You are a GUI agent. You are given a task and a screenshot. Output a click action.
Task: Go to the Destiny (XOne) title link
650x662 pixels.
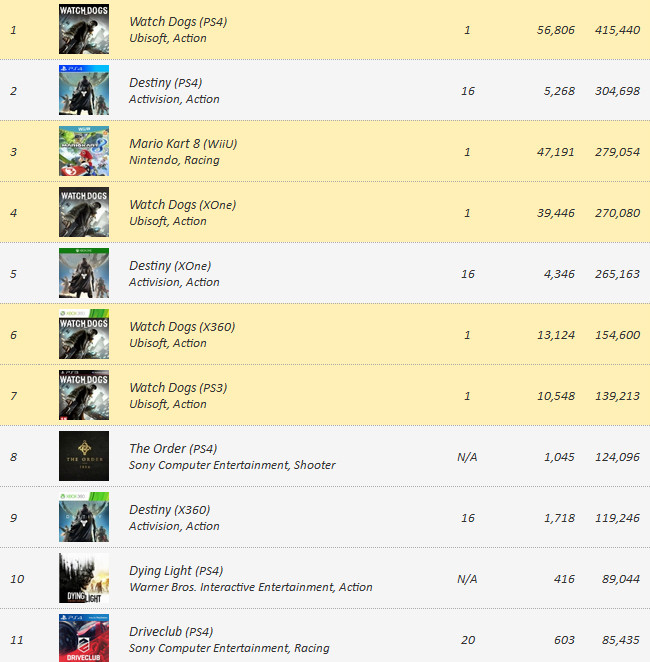(x=170, y=266)
